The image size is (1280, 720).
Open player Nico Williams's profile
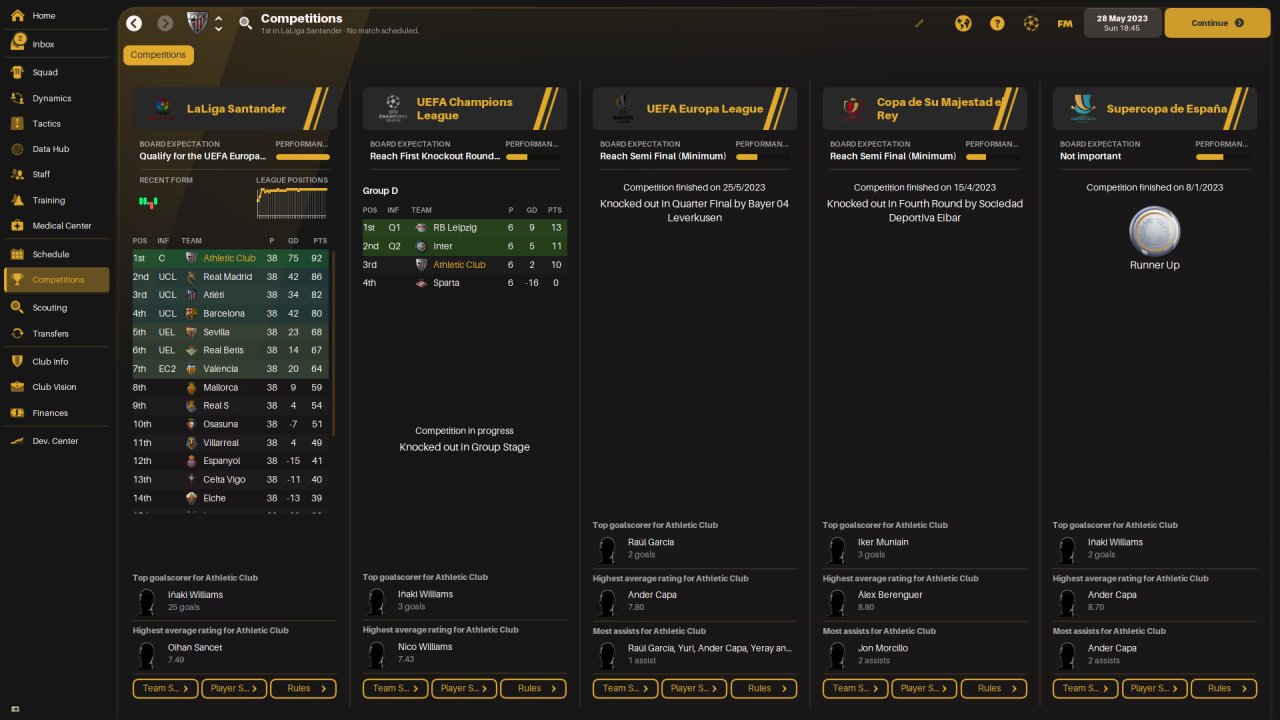pos(425,647)
